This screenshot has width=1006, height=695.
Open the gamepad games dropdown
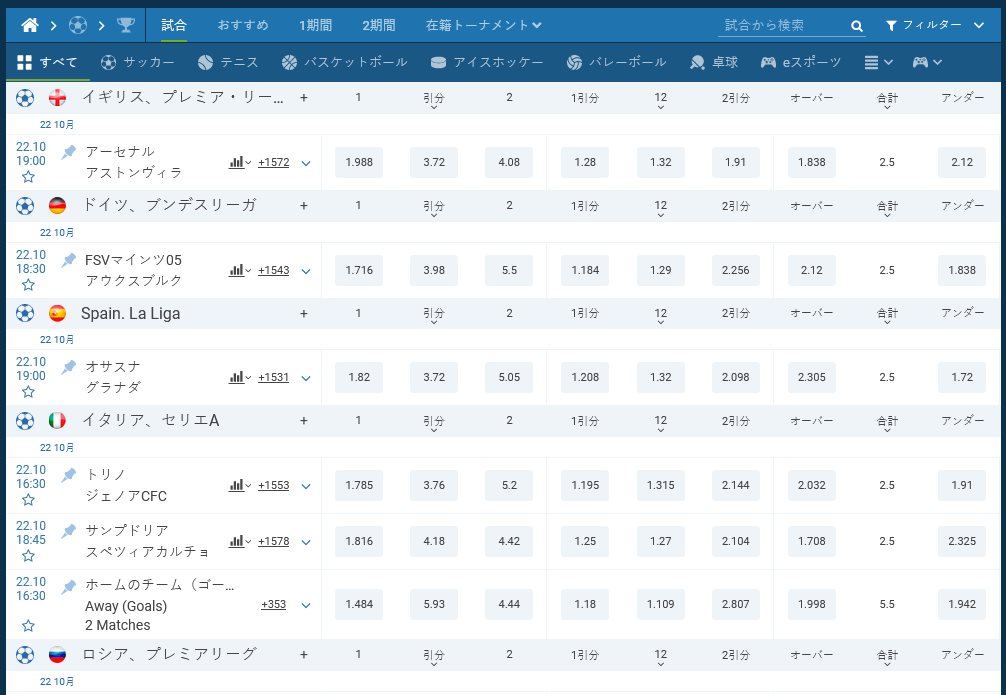927,62
